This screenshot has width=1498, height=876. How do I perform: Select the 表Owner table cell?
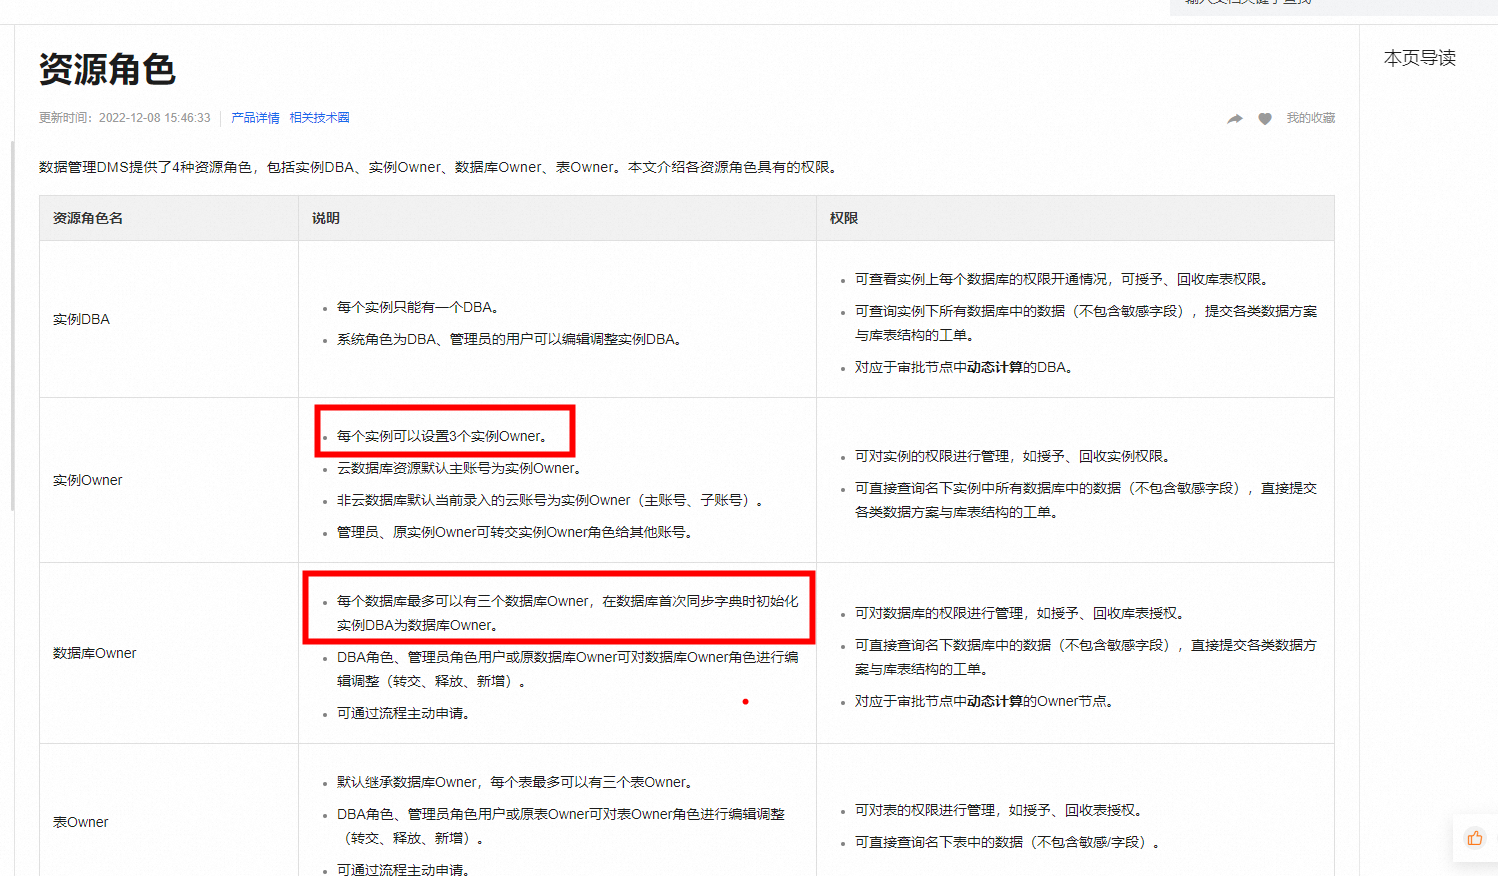(x=169, y=822)
